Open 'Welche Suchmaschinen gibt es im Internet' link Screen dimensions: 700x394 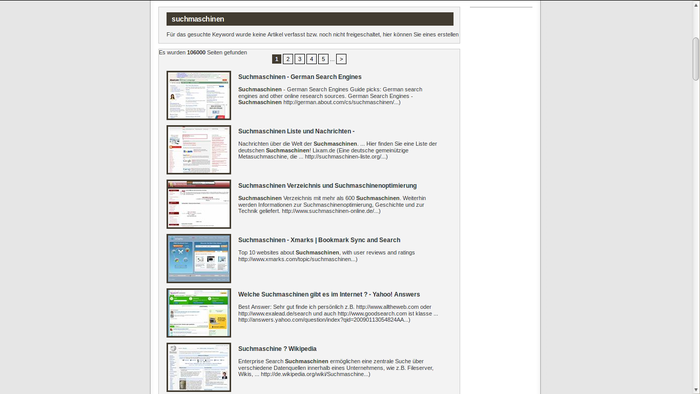pyautogui.click(x=329, y=294)
